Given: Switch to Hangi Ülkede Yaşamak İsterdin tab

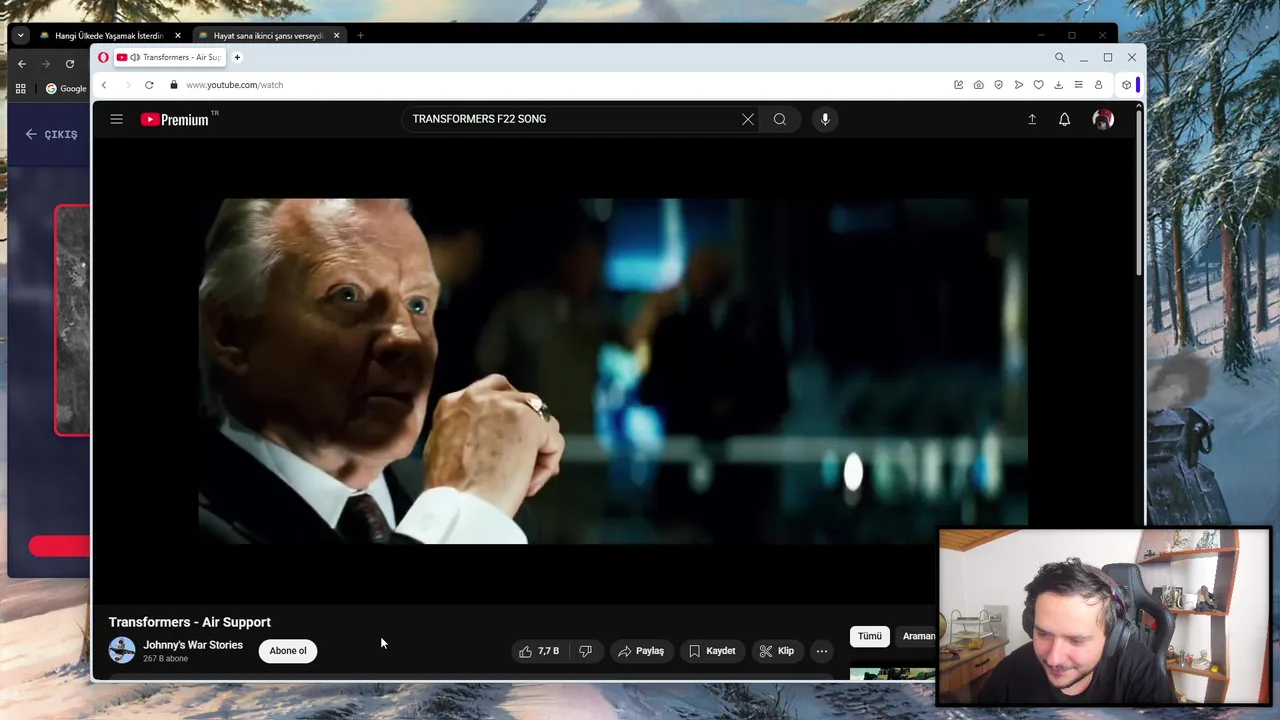Looking at the screenshot, I should tap(107, 36).
